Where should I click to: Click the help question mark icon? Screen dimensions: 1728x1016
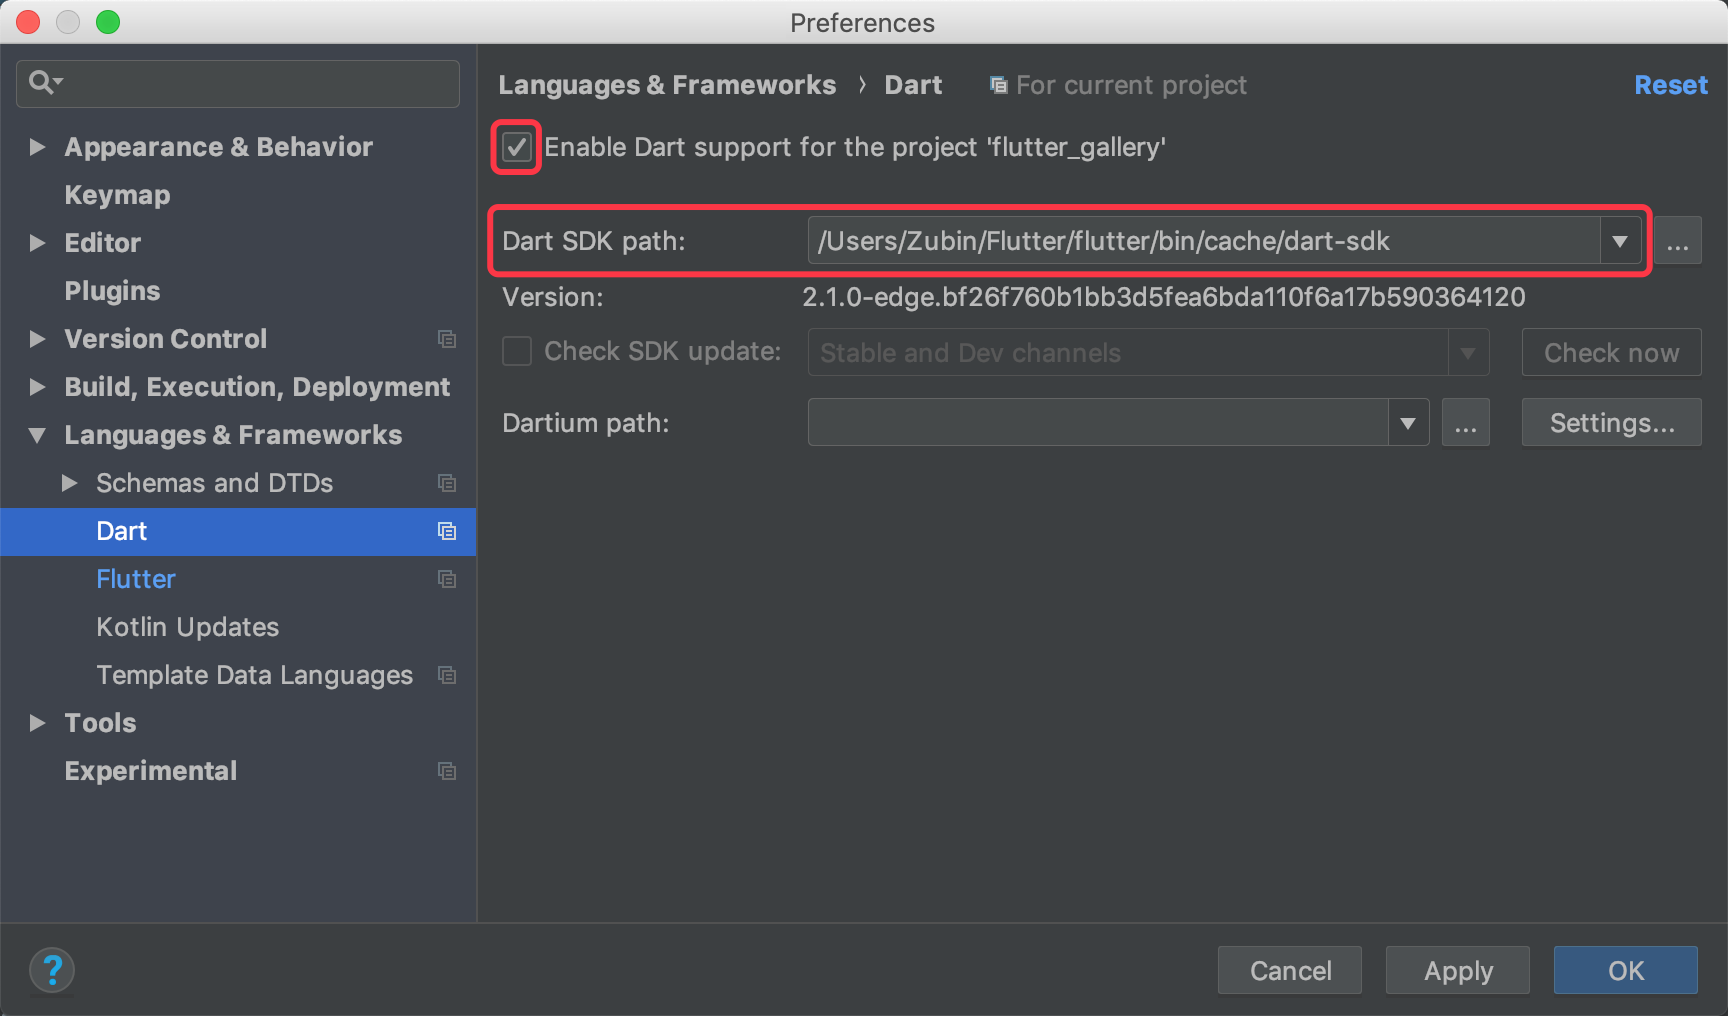coord(52,970)
